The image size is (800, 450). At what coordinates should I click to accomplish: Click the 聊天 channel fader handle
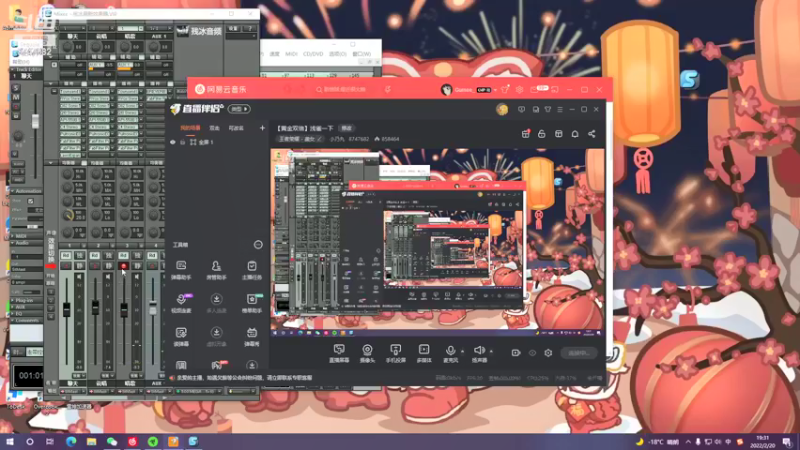coord(66,309)
